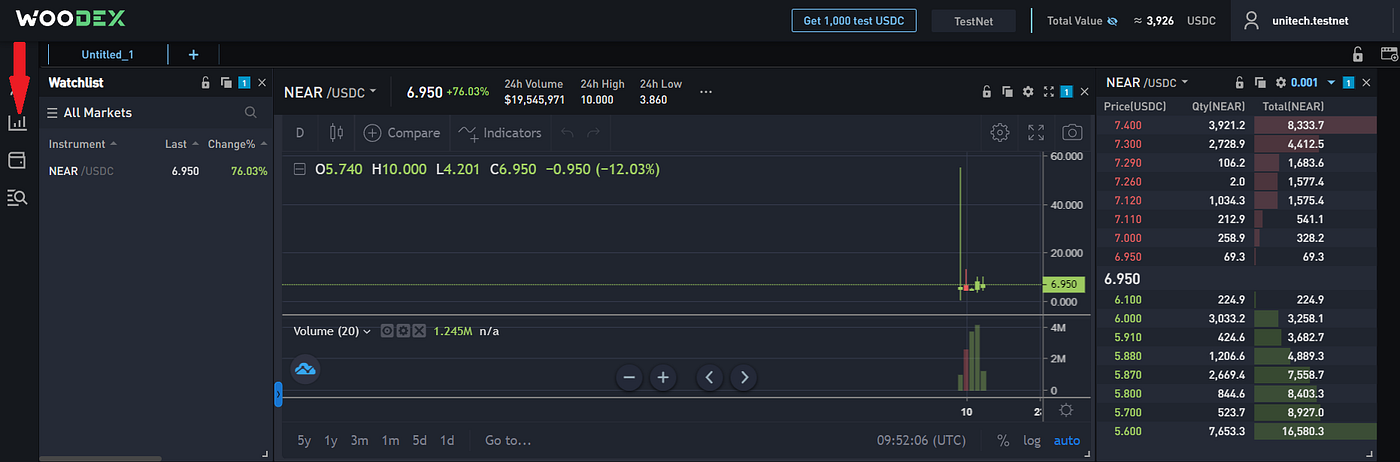Click the blue group 1 badge in Watchlist
The height and width of the screenshot is (462, 1400).
point(244,83)
